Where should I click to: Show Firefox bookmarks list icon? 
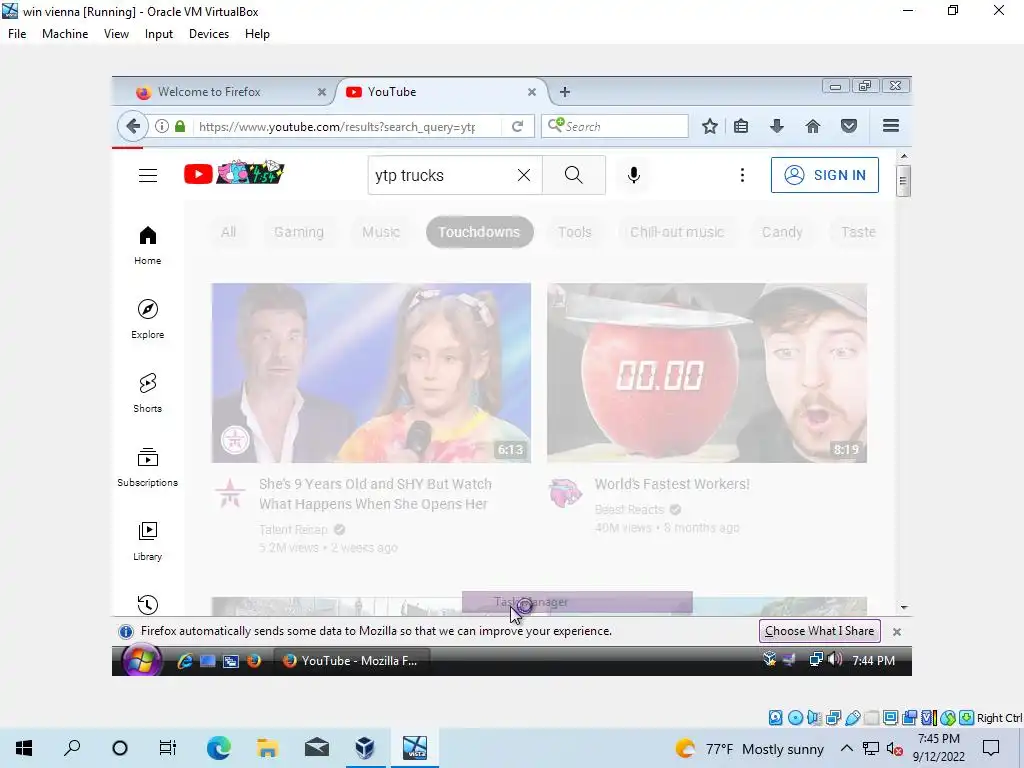pyautogui.click(x=741, y=126)
